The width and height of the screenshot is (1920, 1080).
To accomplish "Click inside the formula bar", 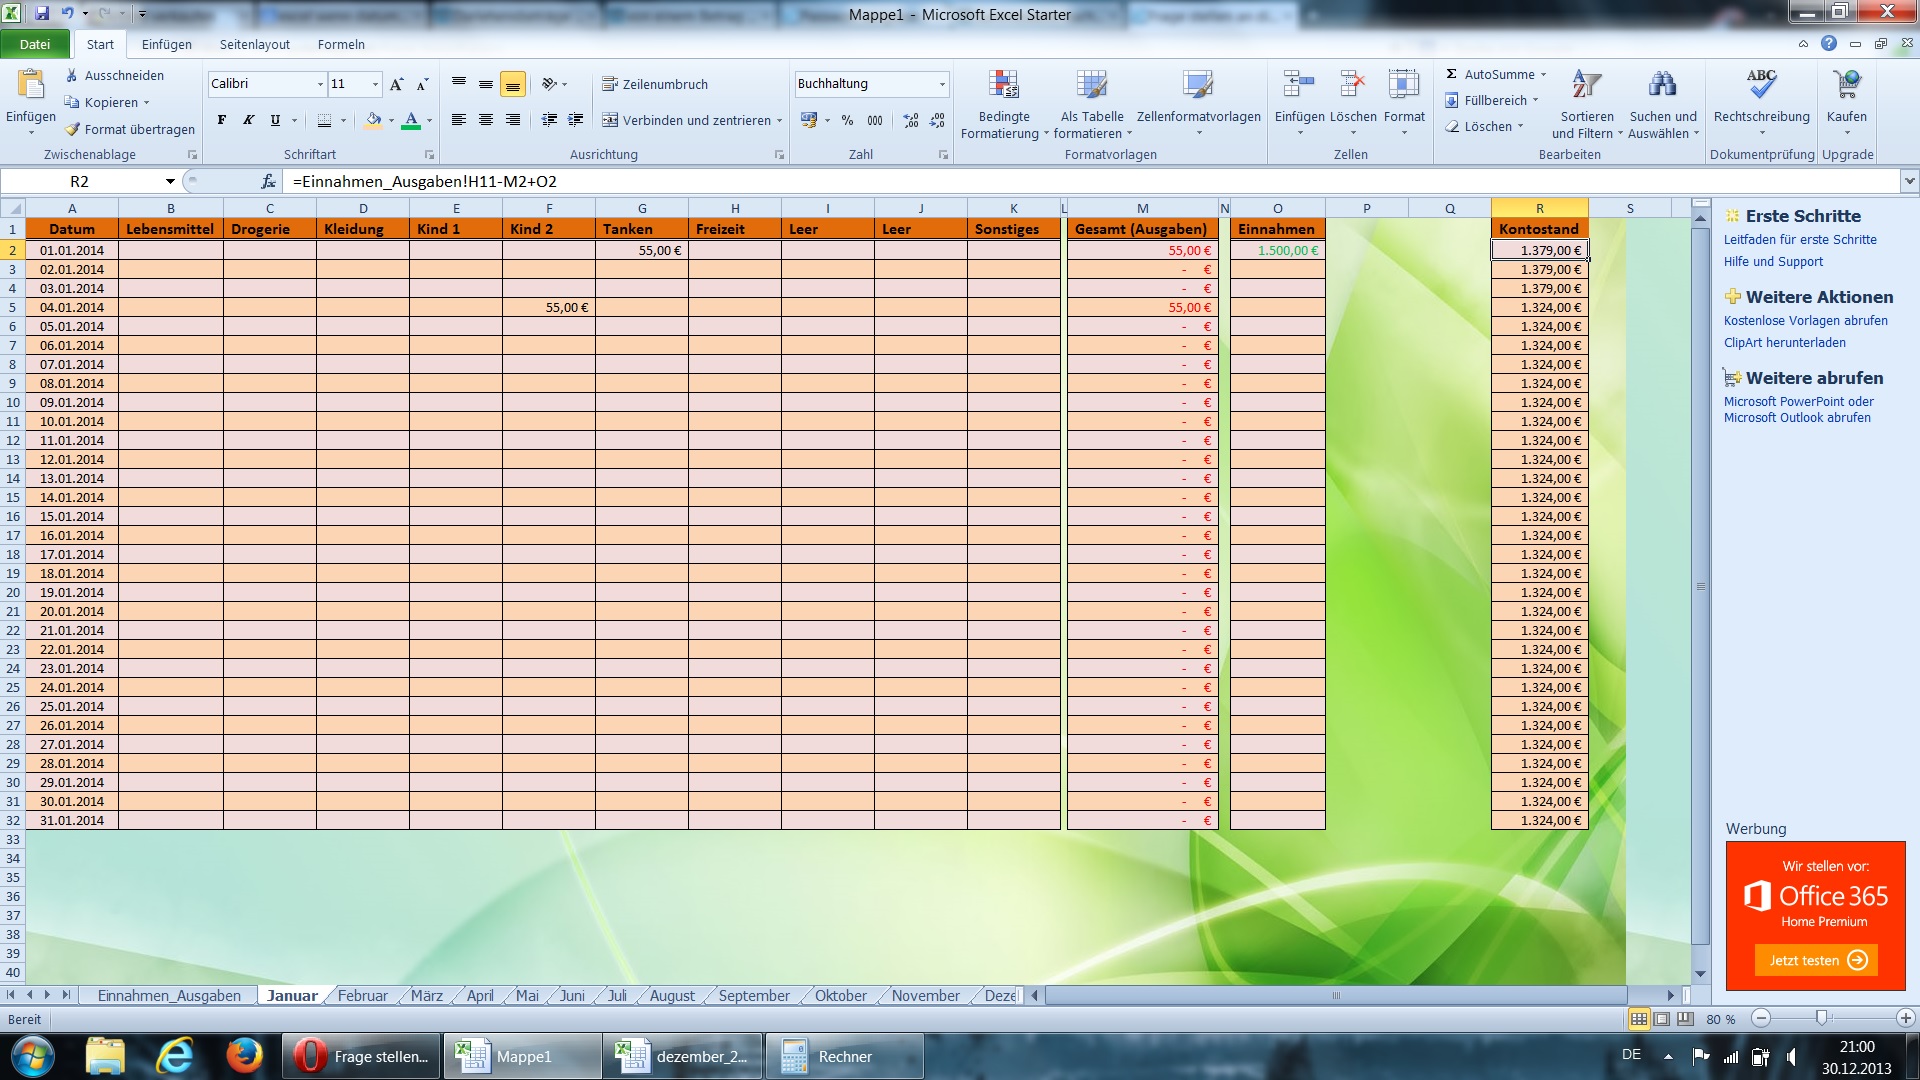I will pyautogui.click(x=700, y=181).
